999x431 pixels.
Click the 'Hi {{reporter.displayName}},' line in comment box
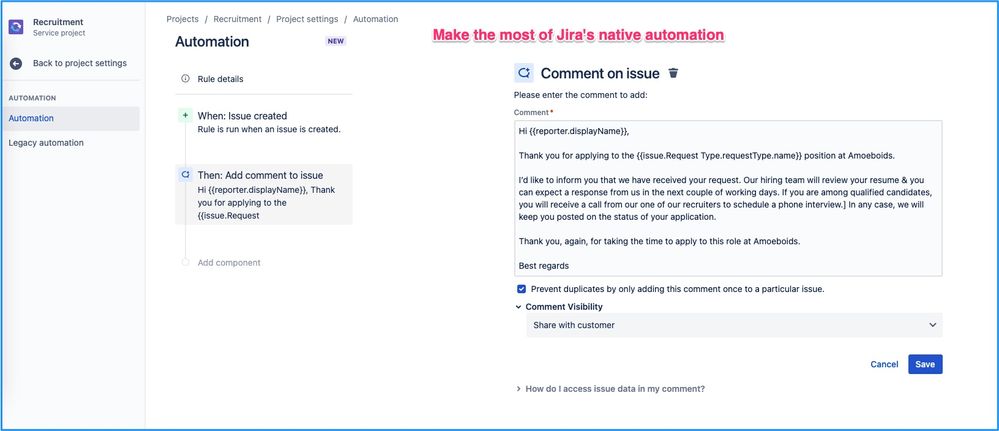click(x=574, y=131)
